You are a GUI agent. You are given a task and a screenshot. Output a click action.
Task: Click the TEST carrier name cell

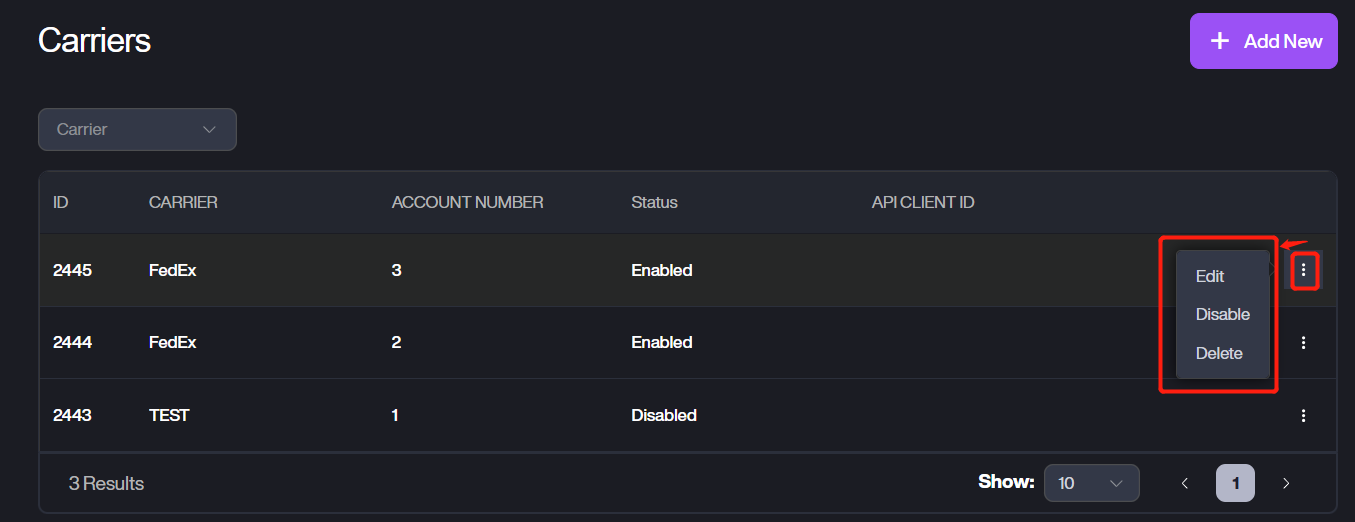coord(169,415)
